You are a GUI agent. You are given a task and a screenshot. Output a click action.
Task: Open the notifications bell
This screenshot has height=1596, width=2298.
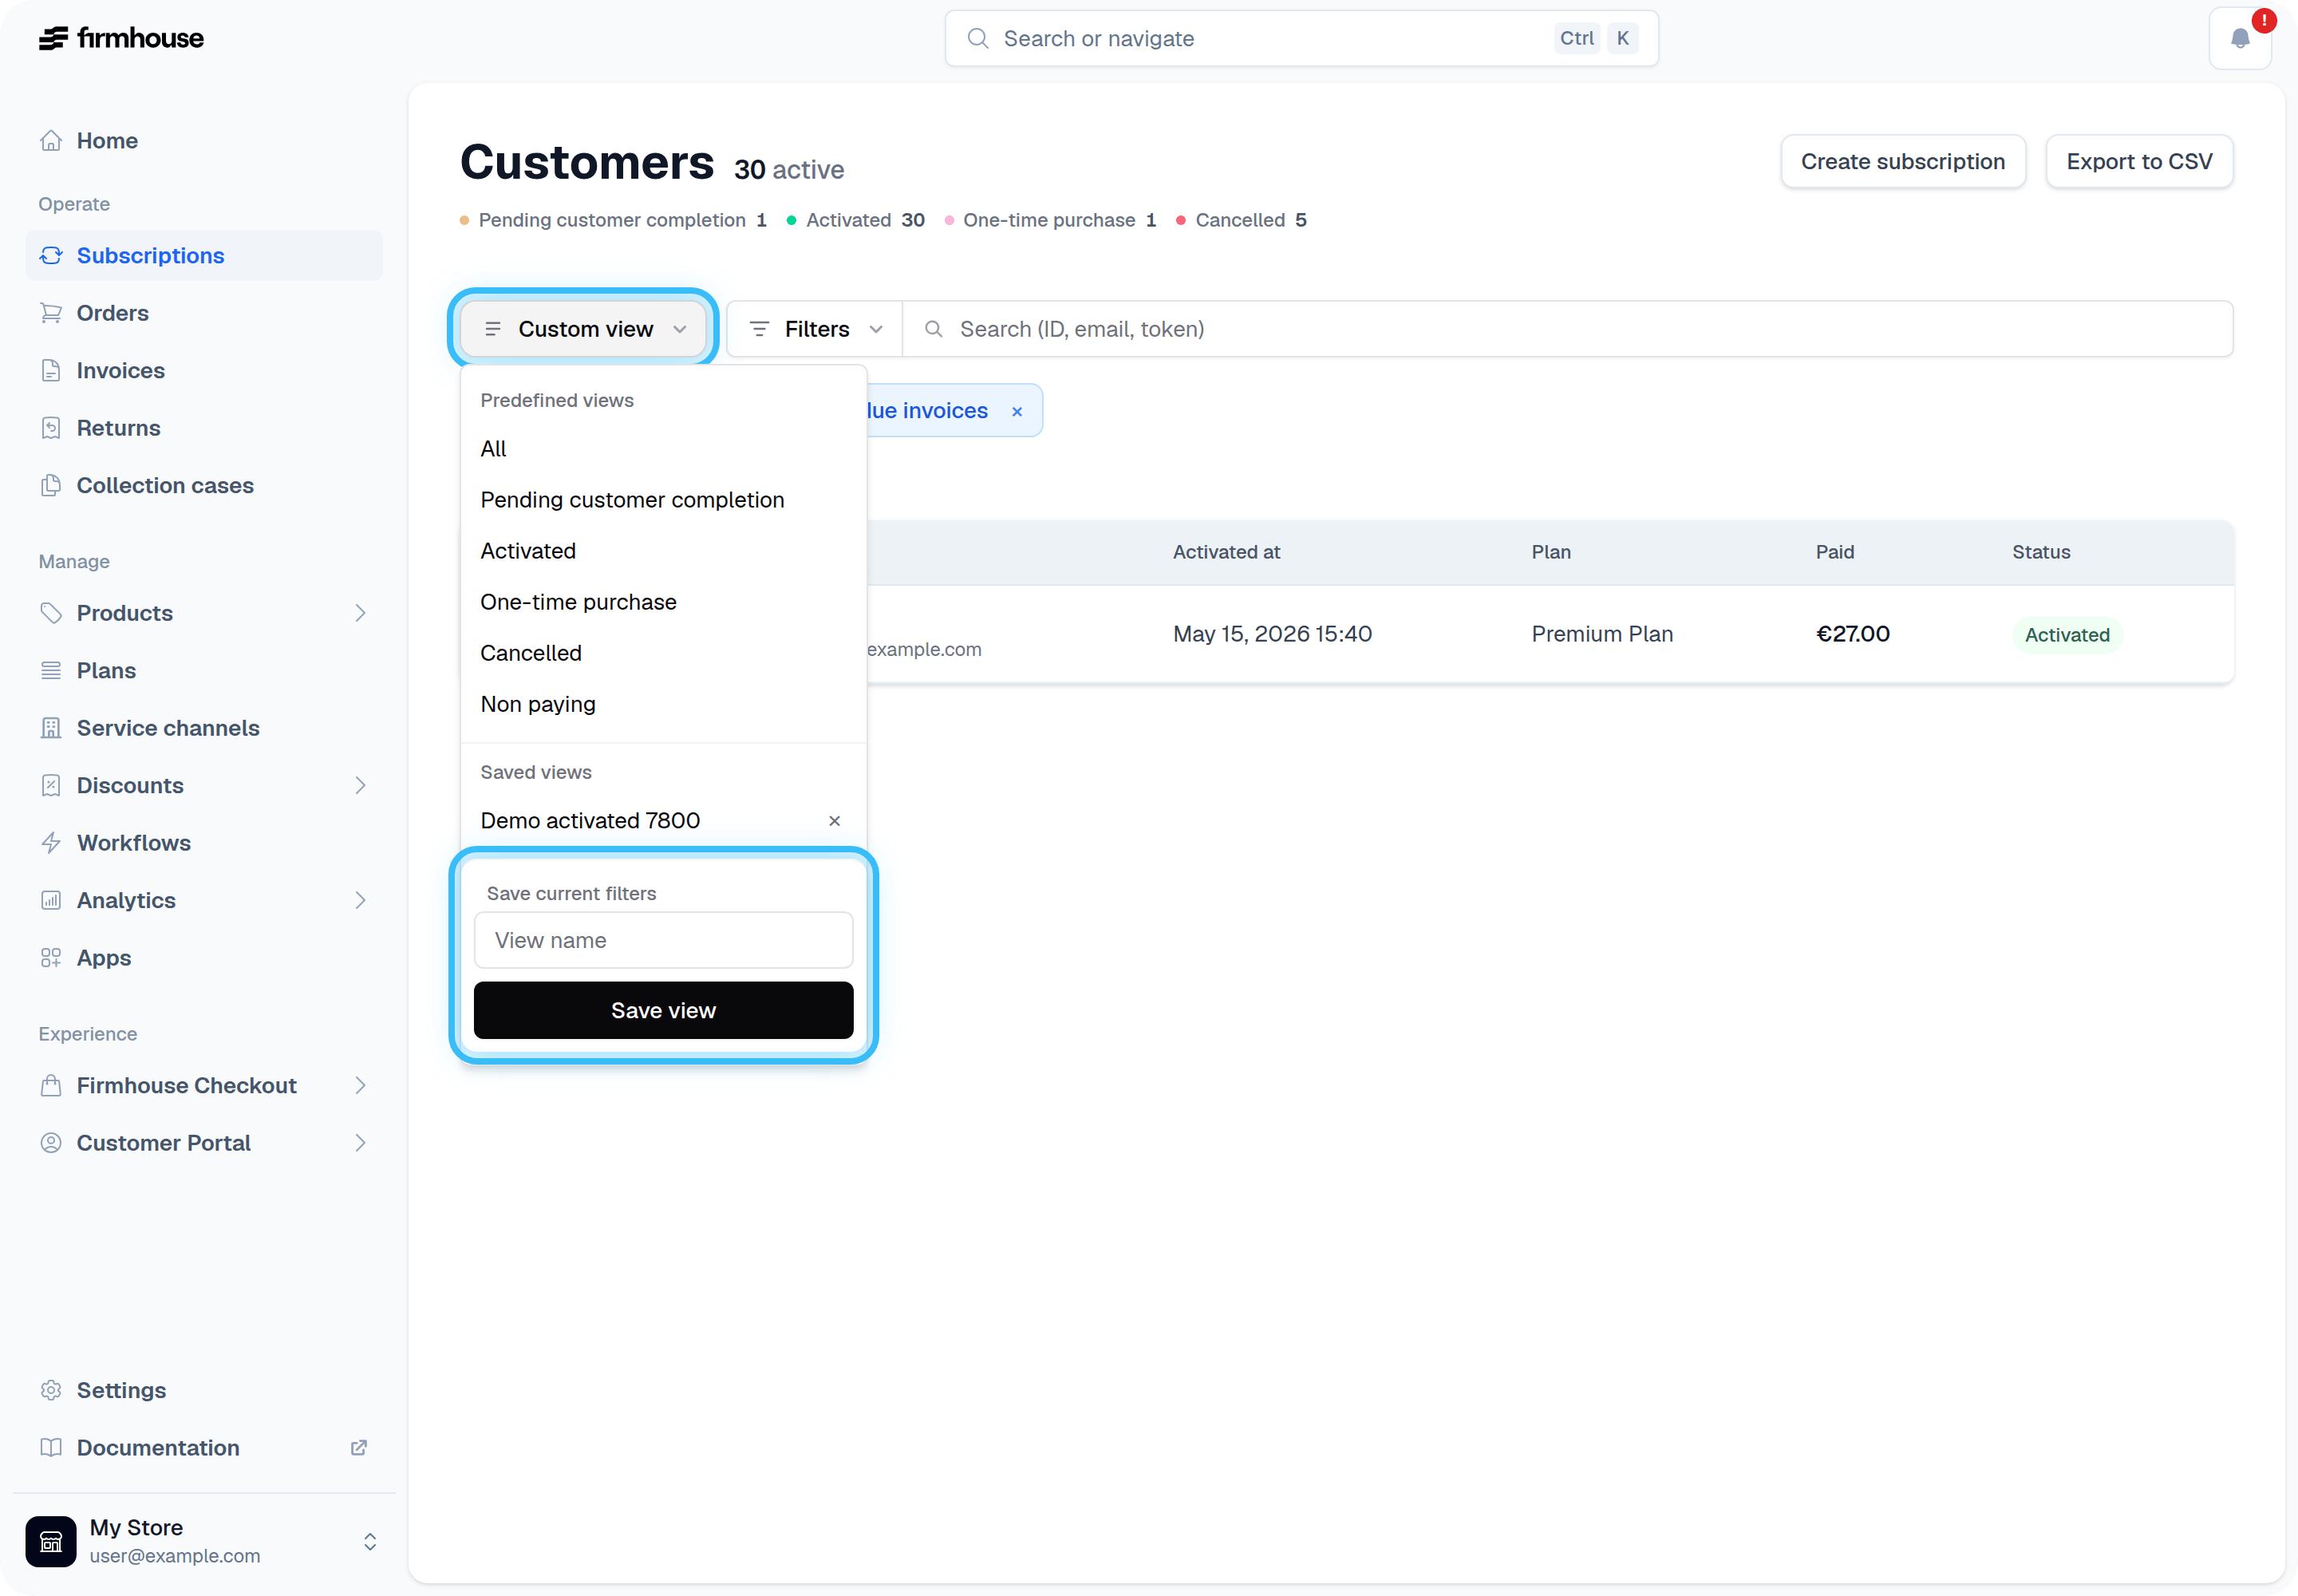click(x=2240, y=38)
